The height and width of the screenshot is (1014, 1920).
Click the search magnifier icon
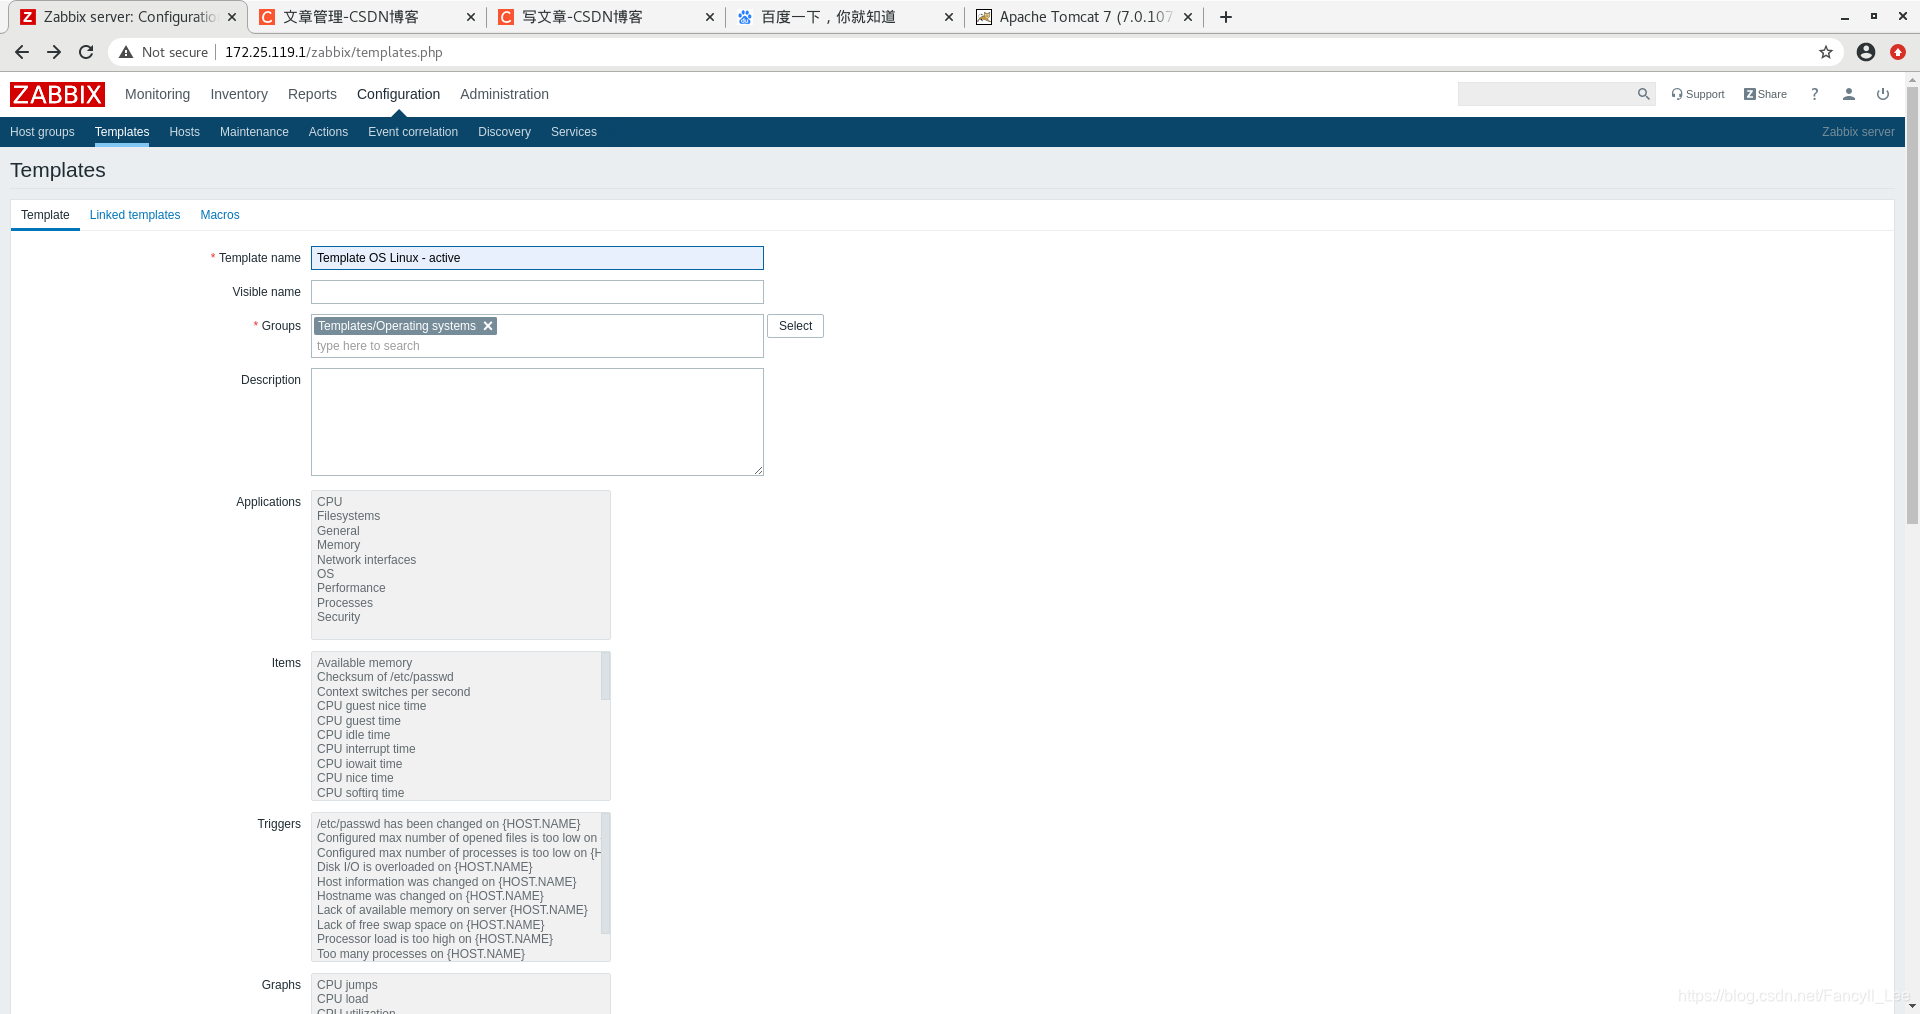(1643, 94)
